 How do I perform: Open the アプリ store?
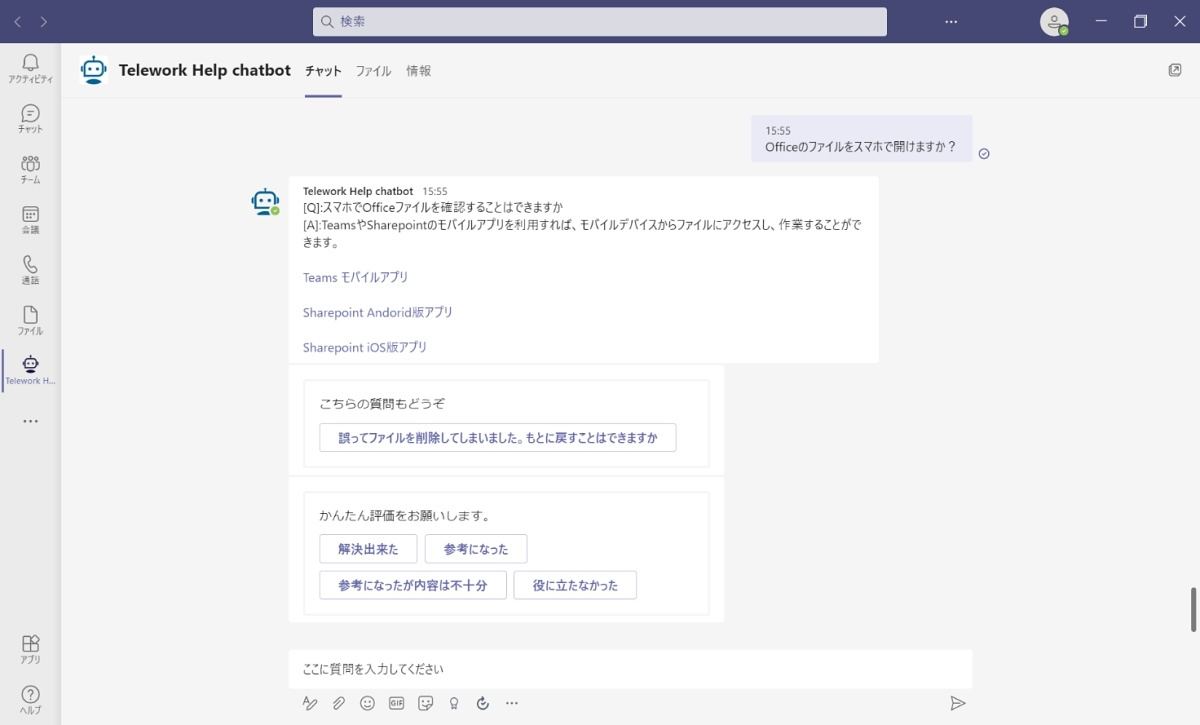click(30, 649)
